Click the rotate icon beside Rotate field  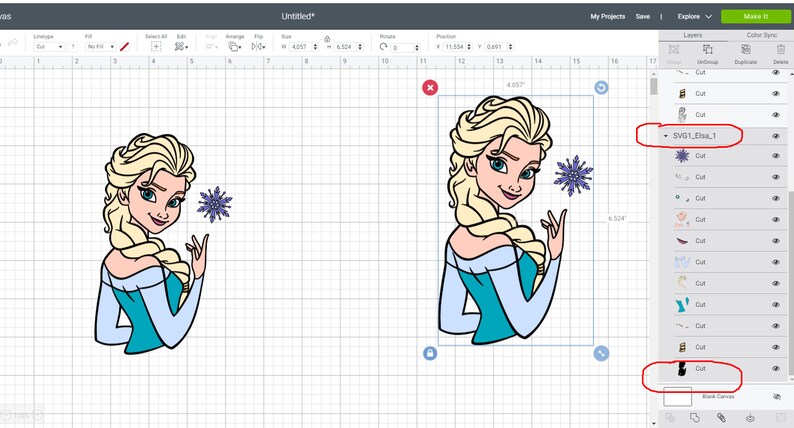[x=383, y=47]
